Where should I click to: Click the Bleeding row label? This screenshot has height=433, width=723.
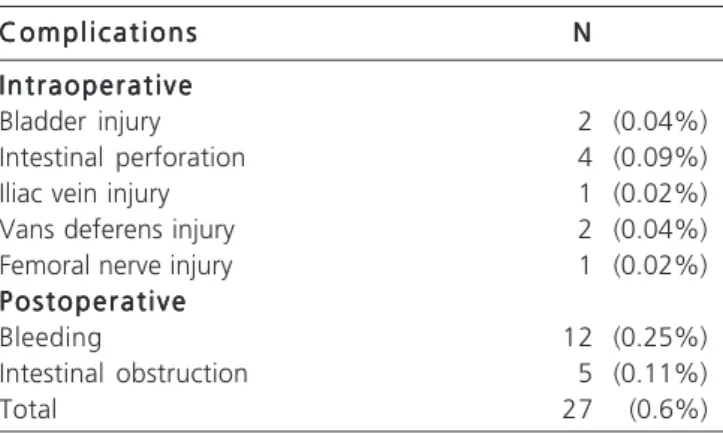(51, 338)
